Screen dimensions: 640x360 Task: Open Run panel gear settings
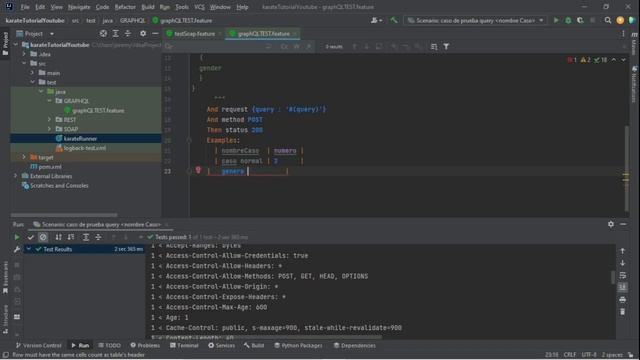click(611, 224)
